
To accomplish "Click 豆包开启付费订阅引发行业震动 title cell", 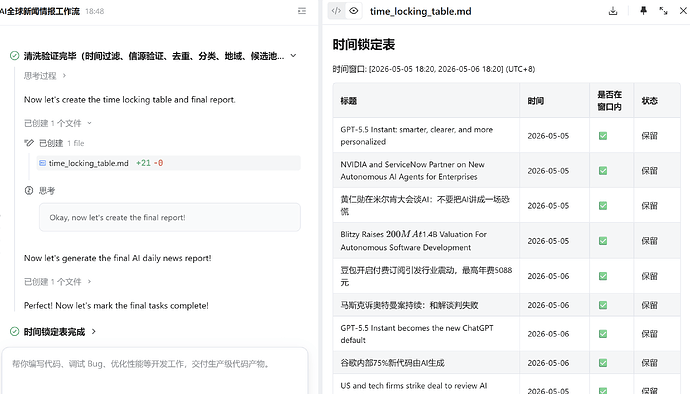I will (x=426, y=276).
